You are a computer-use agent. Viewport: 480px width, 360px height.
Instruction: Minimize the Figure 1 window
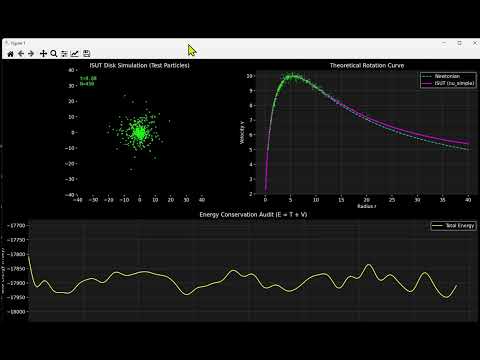444,43
